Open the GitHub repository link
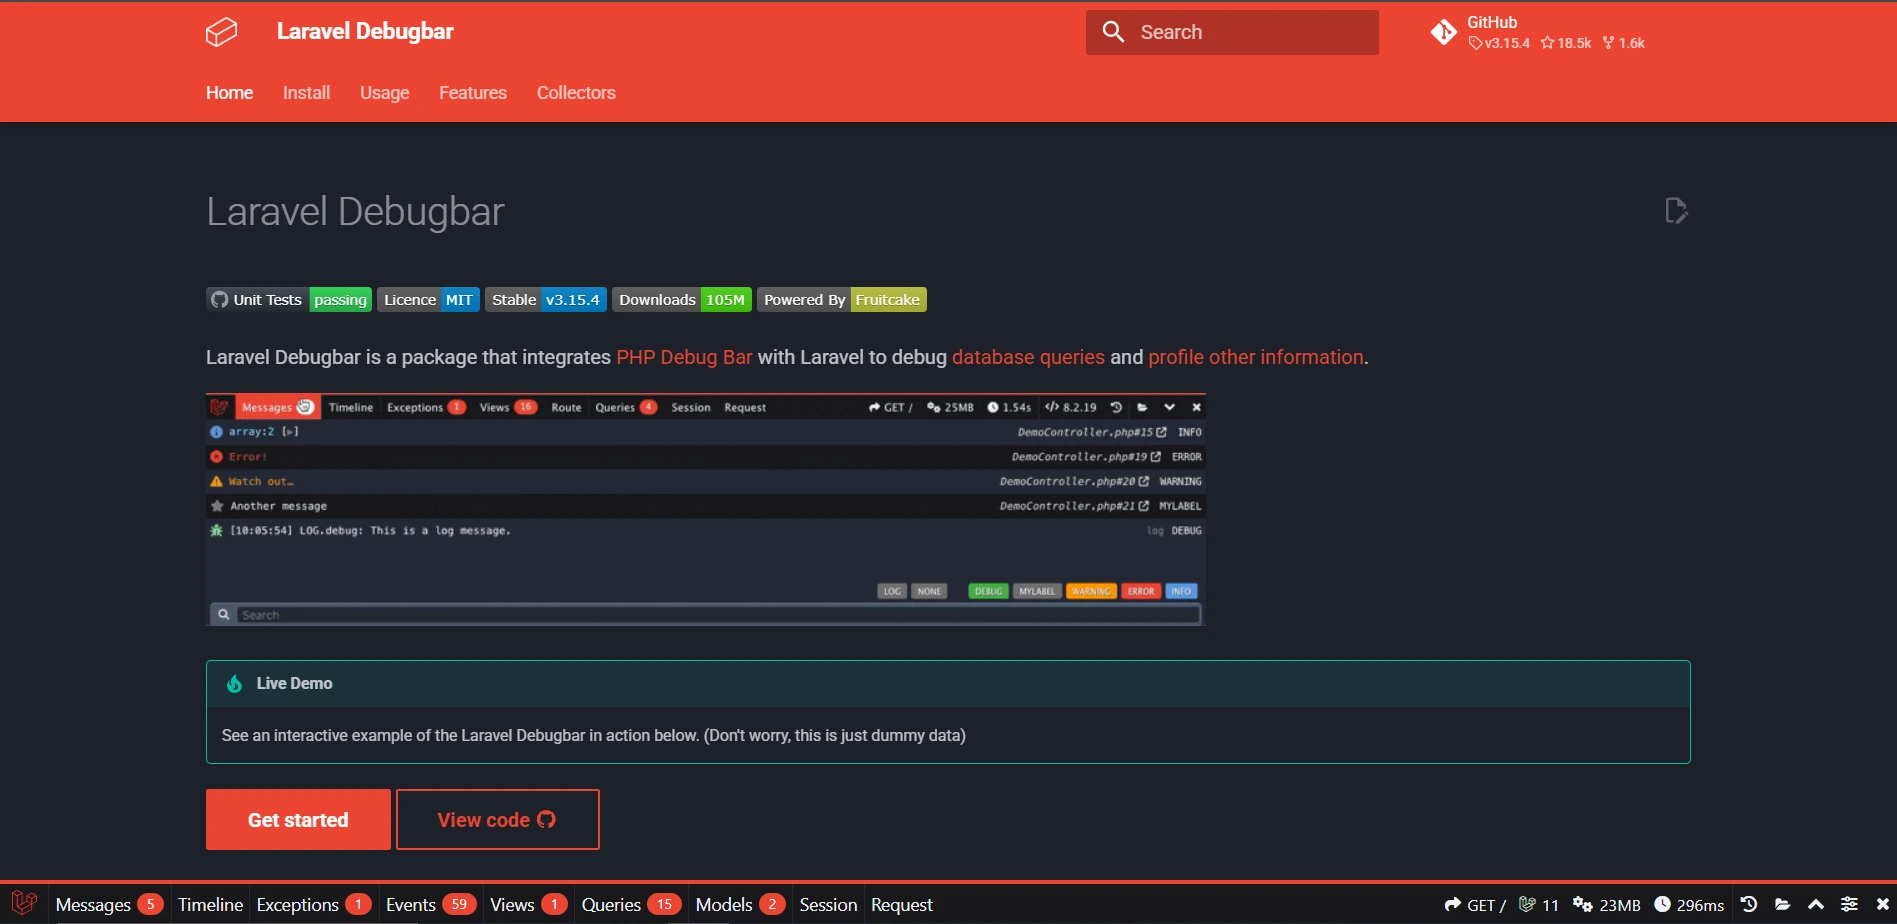Viewport: 1897px width, 924px height. pyautogui.click(x=1538, y=32)
